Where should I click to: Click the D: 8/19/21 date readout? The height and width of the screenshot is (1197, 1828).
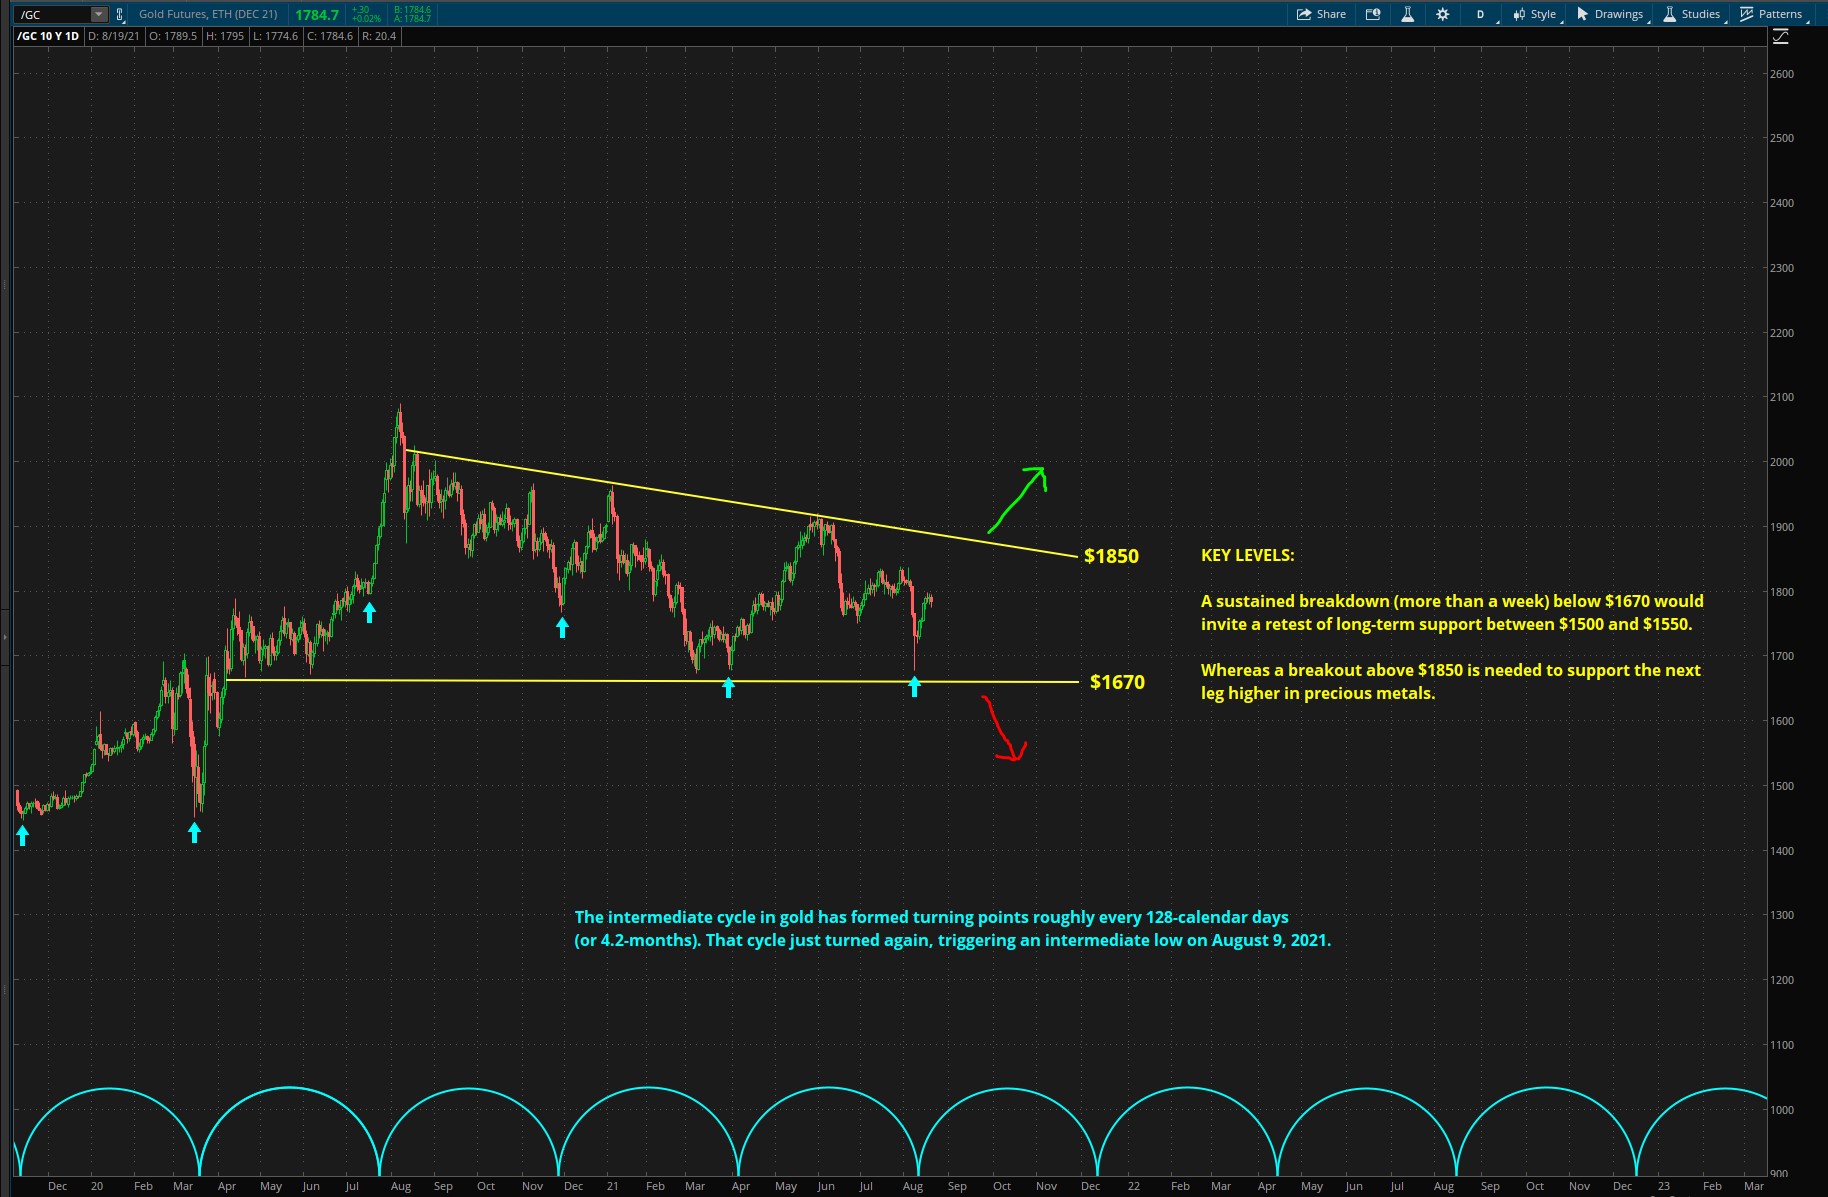pyautogui.click(x=114, y=36)
